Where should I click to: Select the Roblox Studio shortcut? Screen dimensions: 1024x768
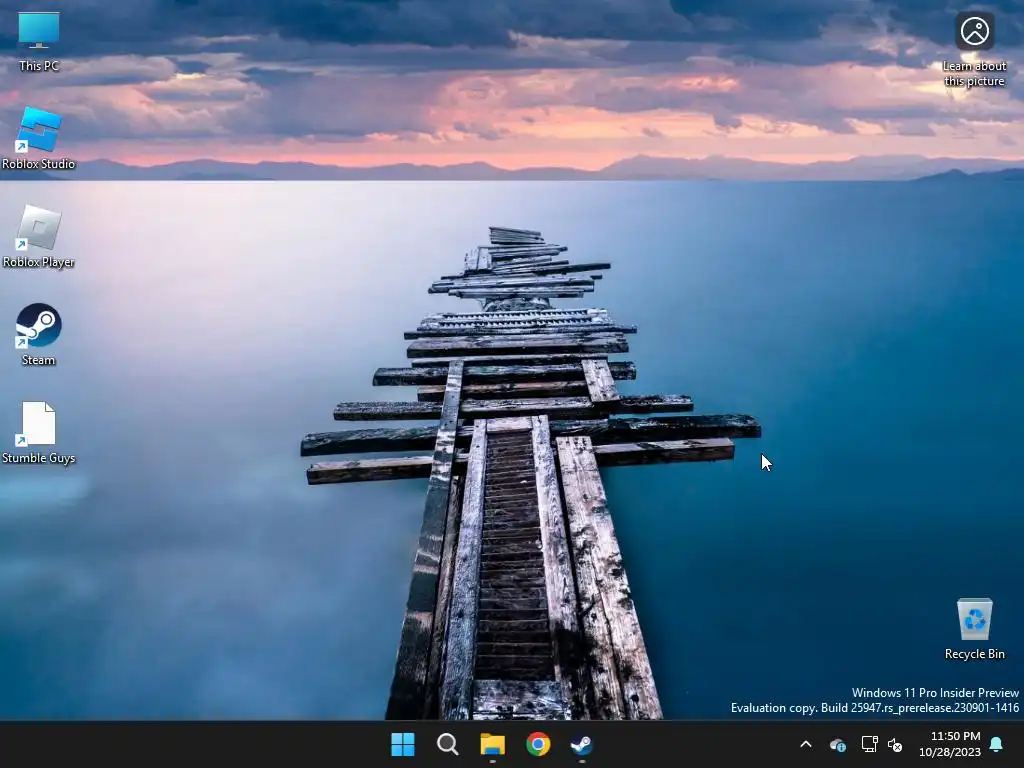(x=39, y=139)
